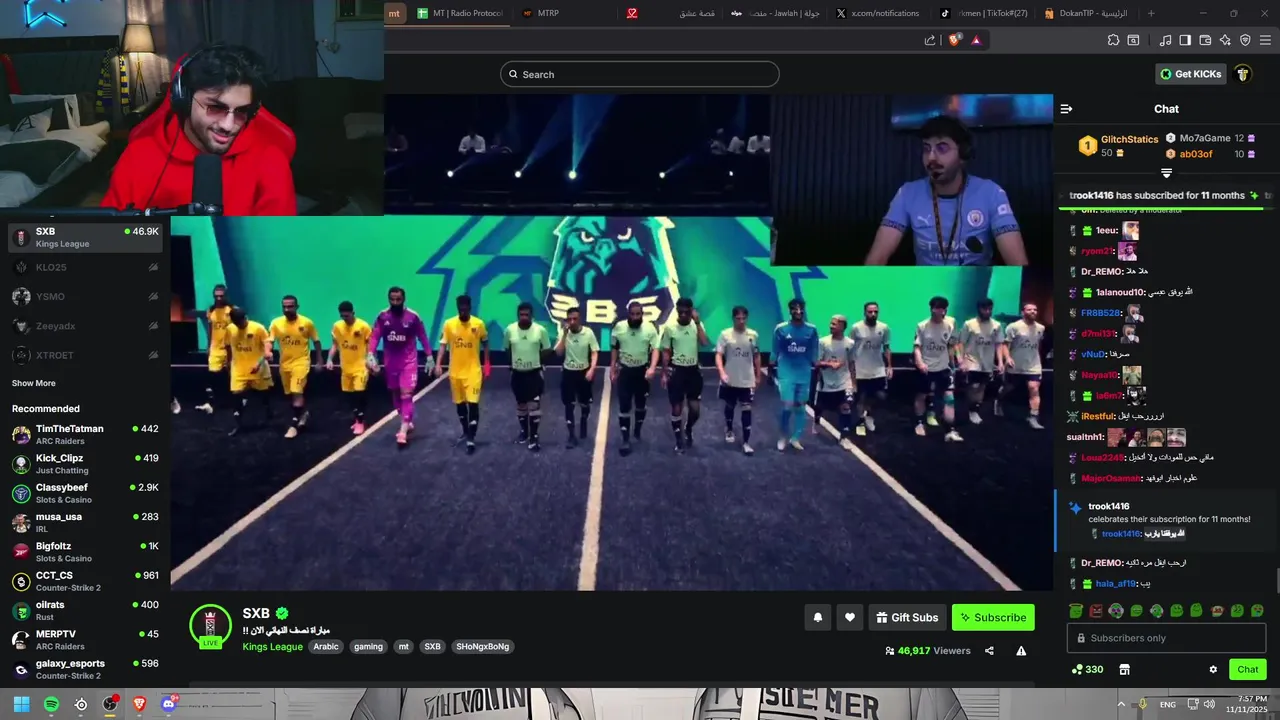This screenshot has height=720, width=1280.
Task: Click the Subscribers only chat input
Action: 1166,638
